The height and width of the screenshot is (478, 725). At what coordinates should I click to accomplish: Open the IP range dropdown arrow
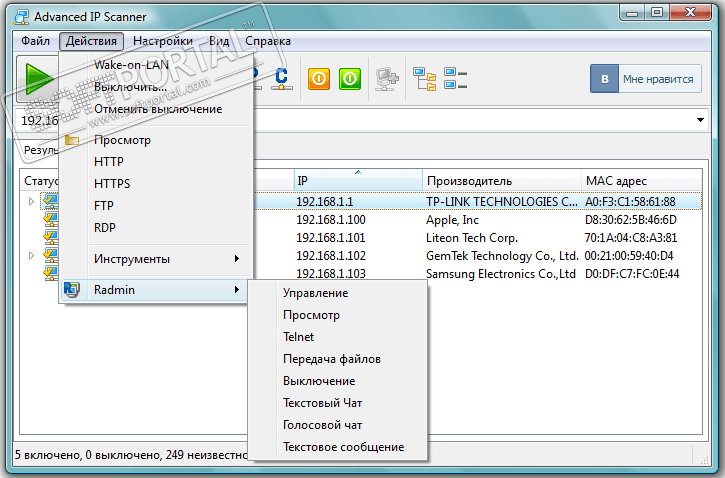pyautogui.click(x=700, y=120)
